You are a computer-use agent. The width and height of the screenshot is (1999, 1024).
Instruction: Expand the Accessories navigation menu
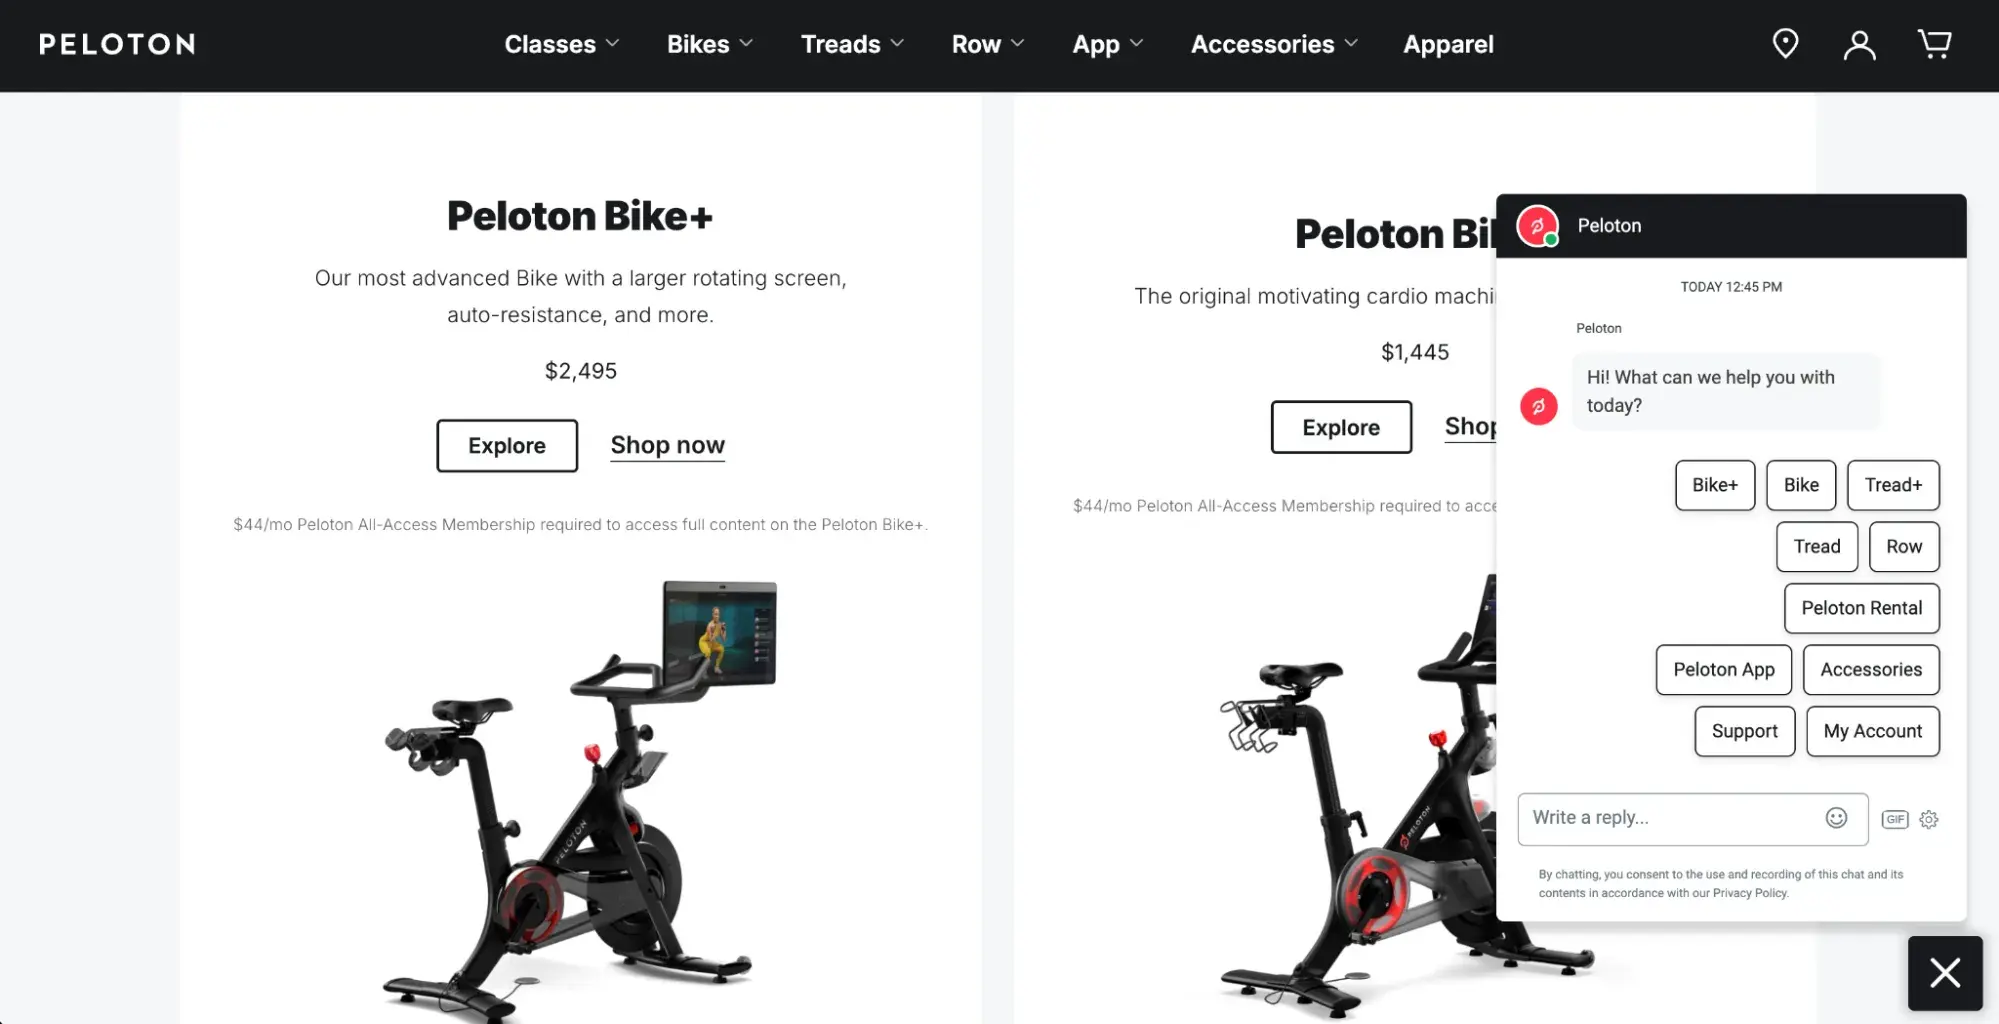1274,45
